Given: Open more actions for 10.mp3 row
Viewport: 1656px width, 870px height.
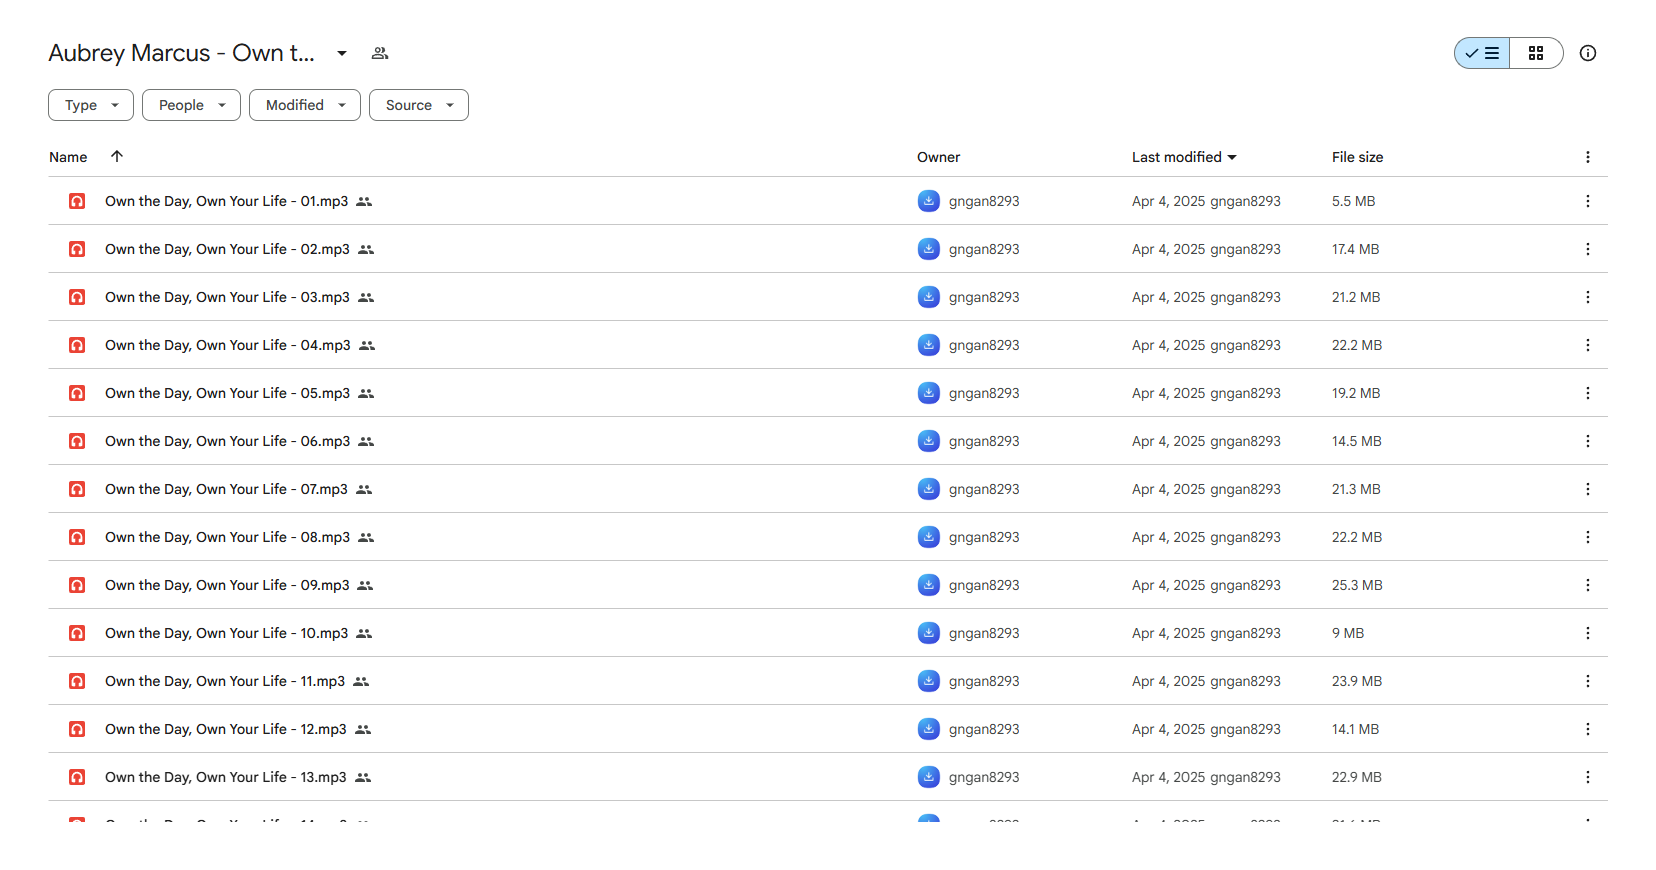Looking at the screenshot, I should [1587, 633].
